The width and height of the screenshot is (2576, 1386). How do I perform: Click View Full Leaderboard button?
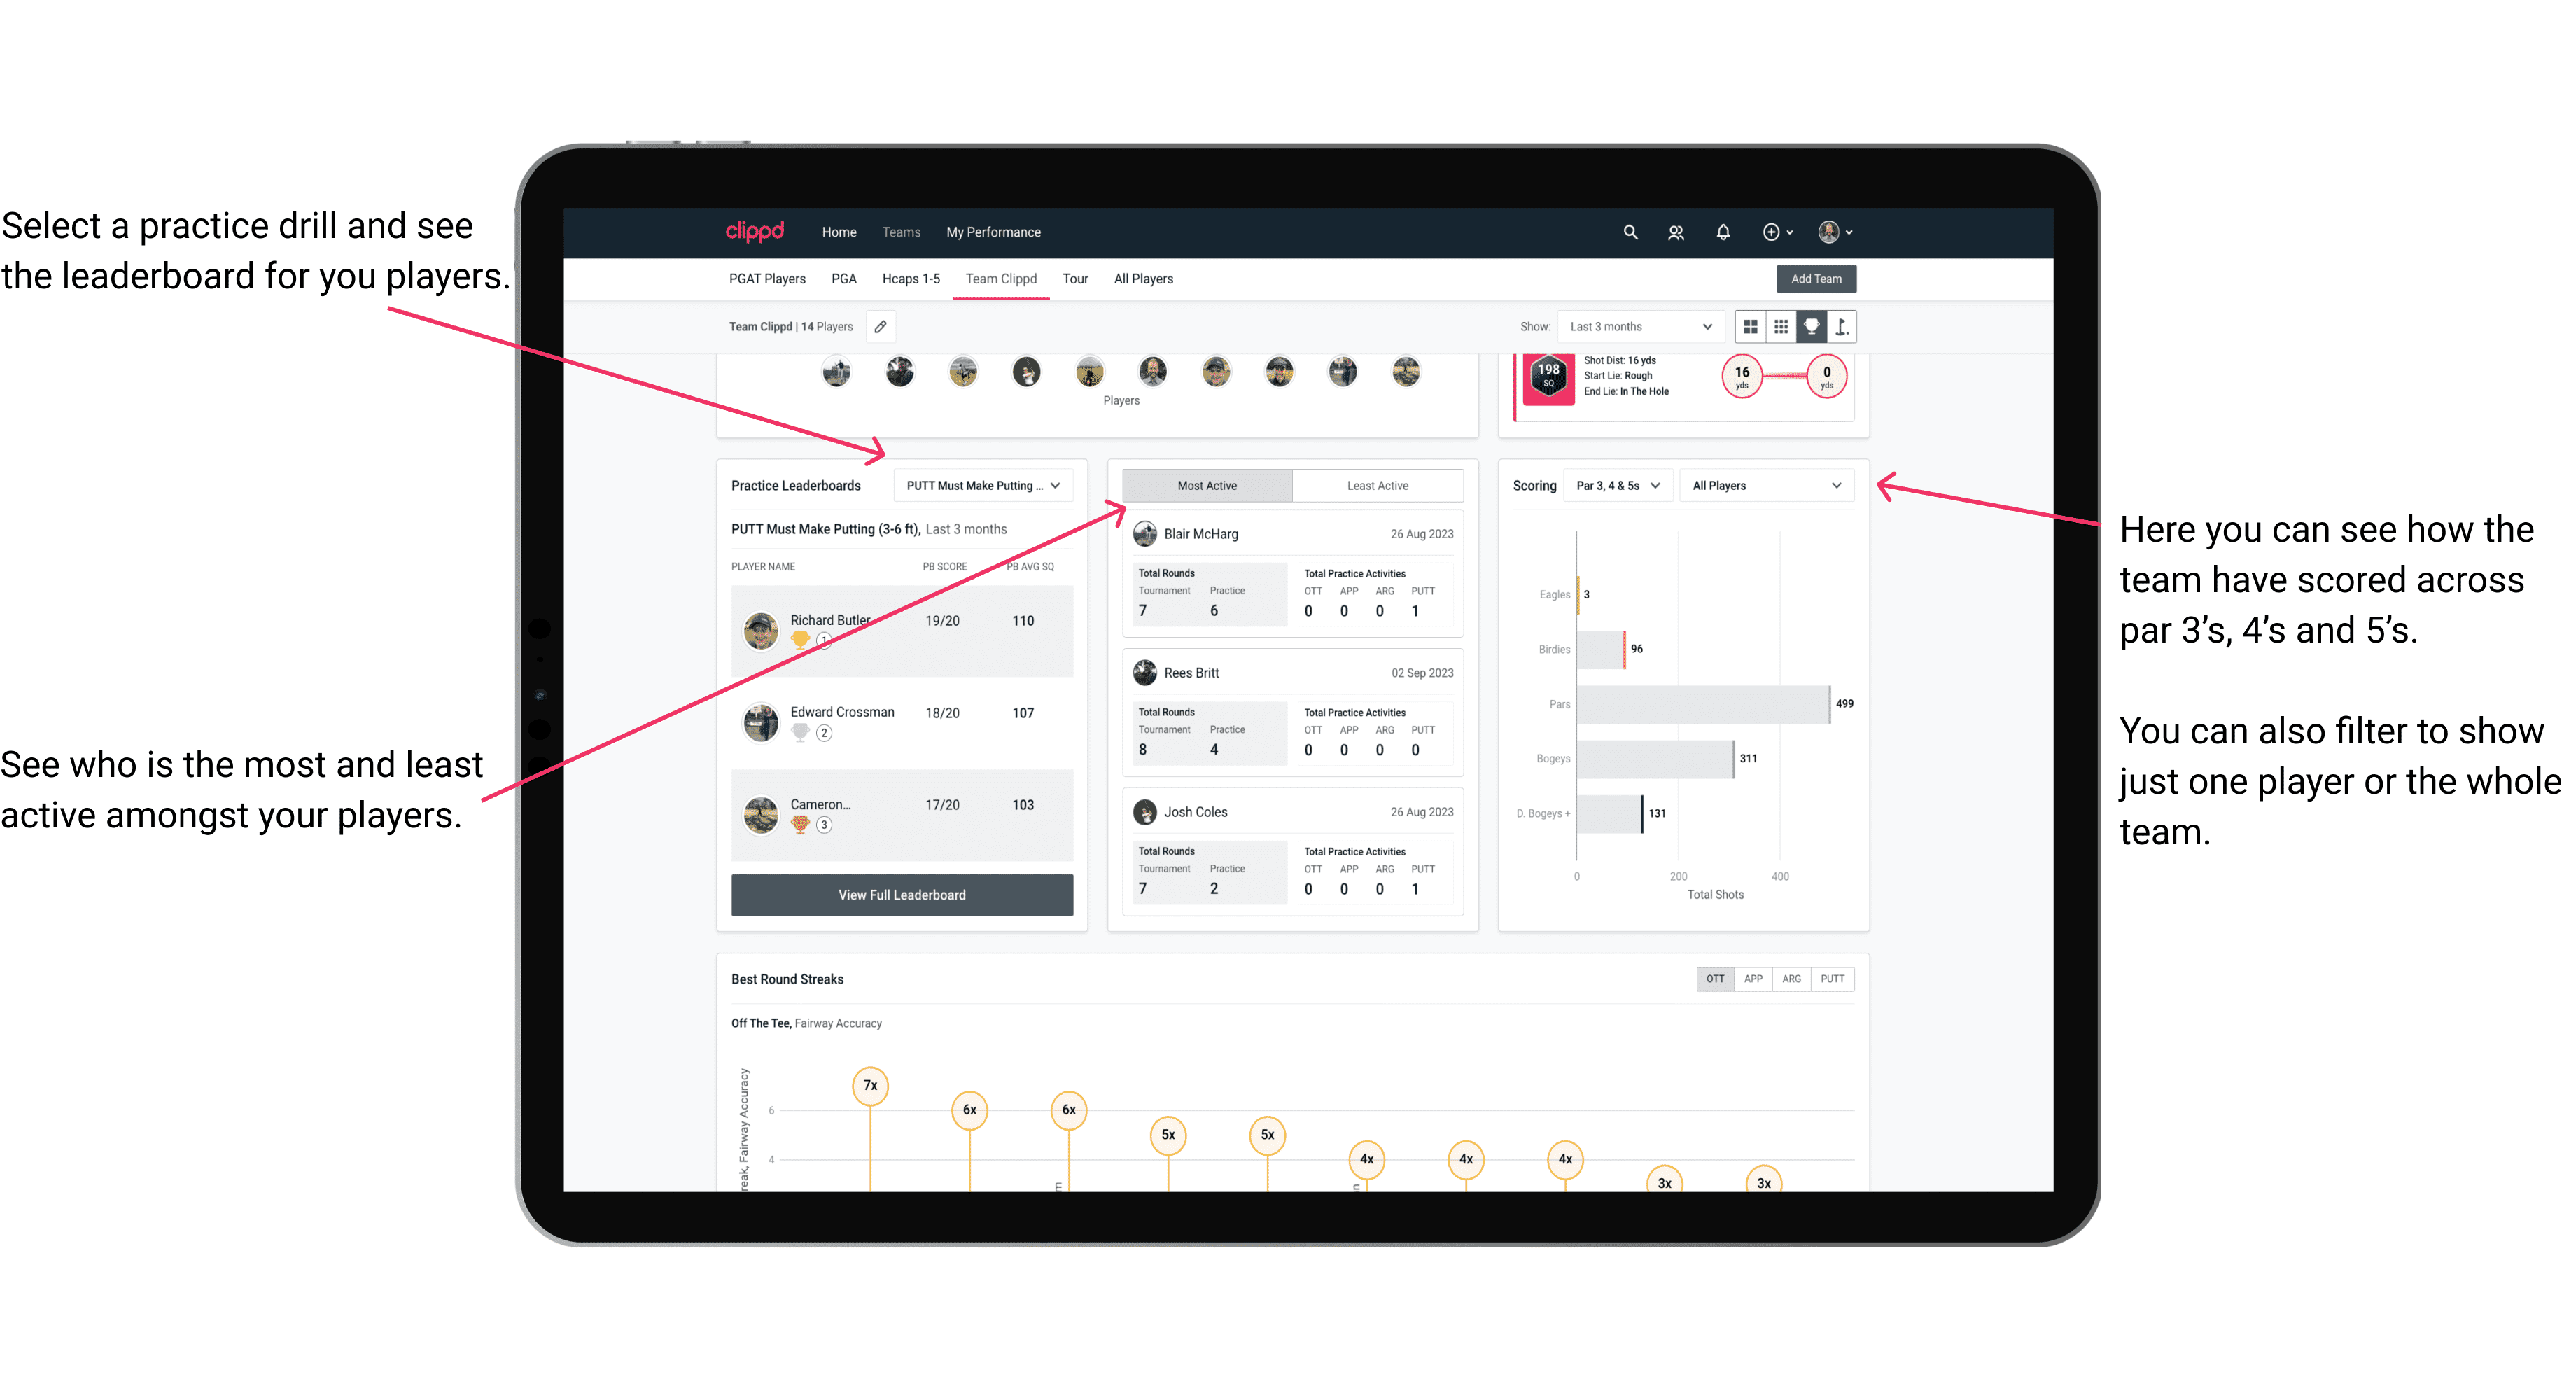901,896
